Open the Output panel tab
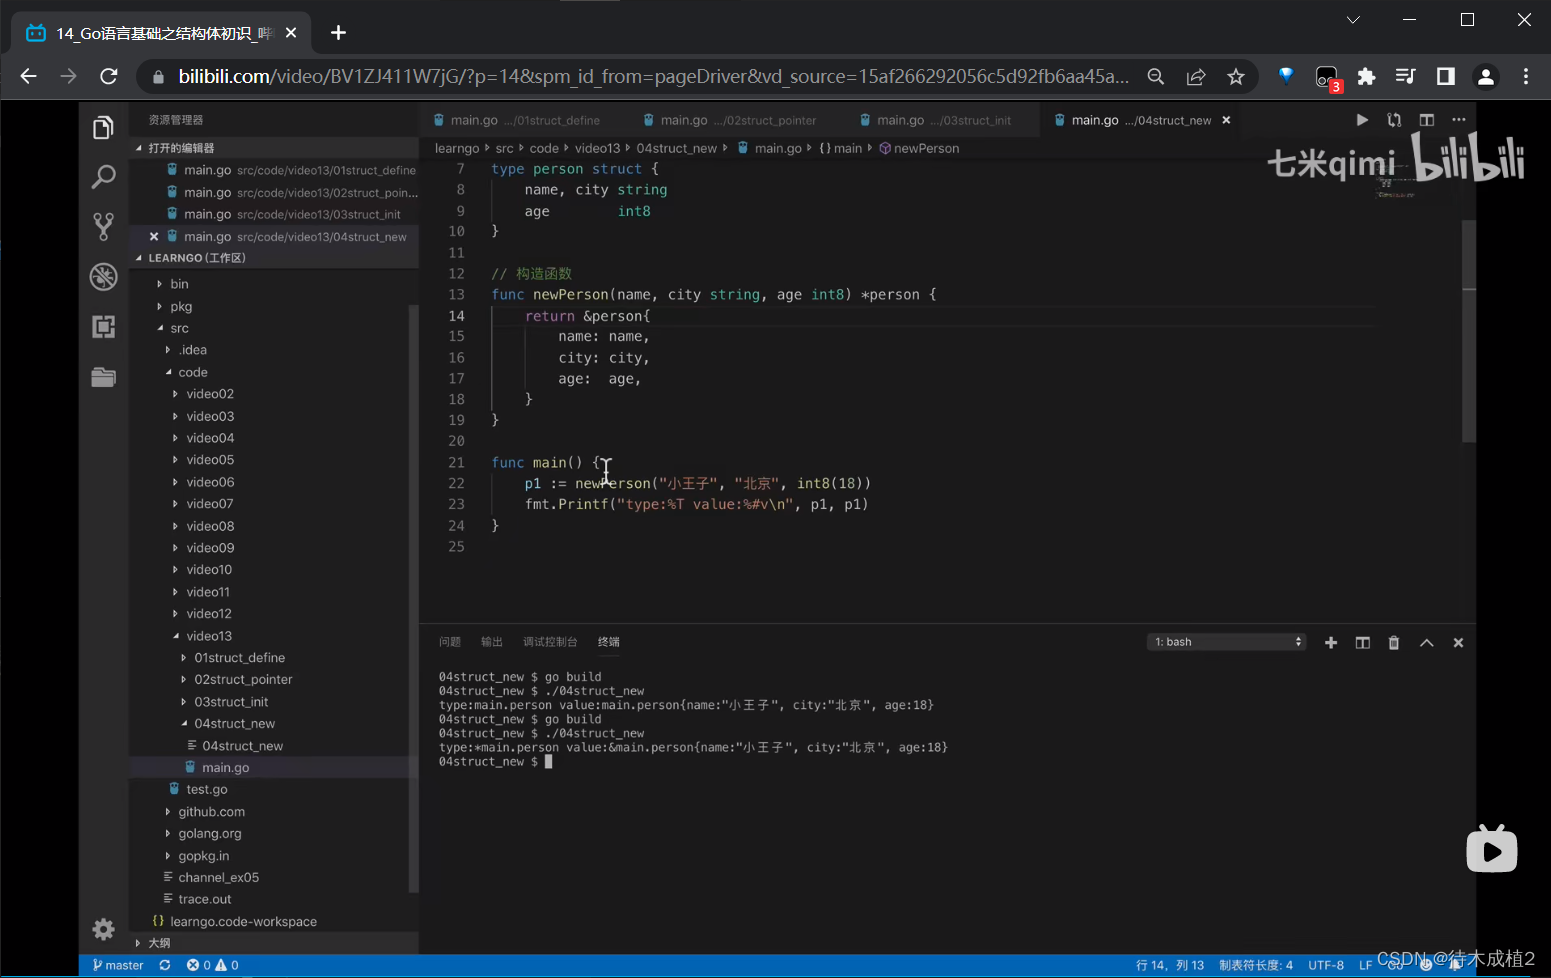Image resolution: width=1551 pixels, height=978 pixels. (492, 642)
